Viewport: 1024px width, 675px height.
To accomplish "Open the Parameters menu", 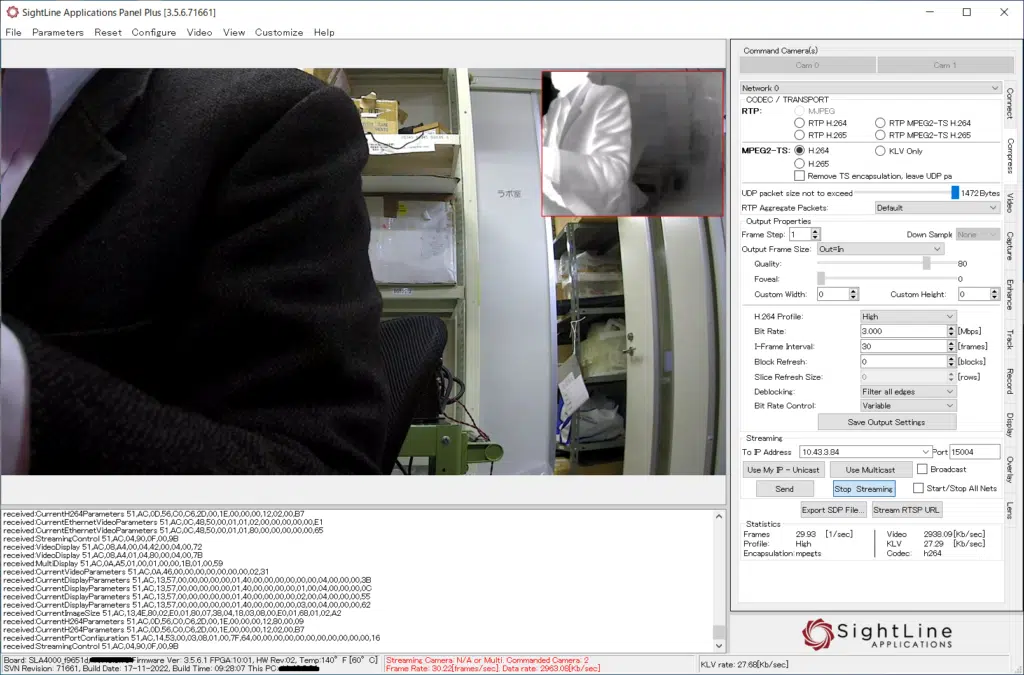I will coord(58,32).
